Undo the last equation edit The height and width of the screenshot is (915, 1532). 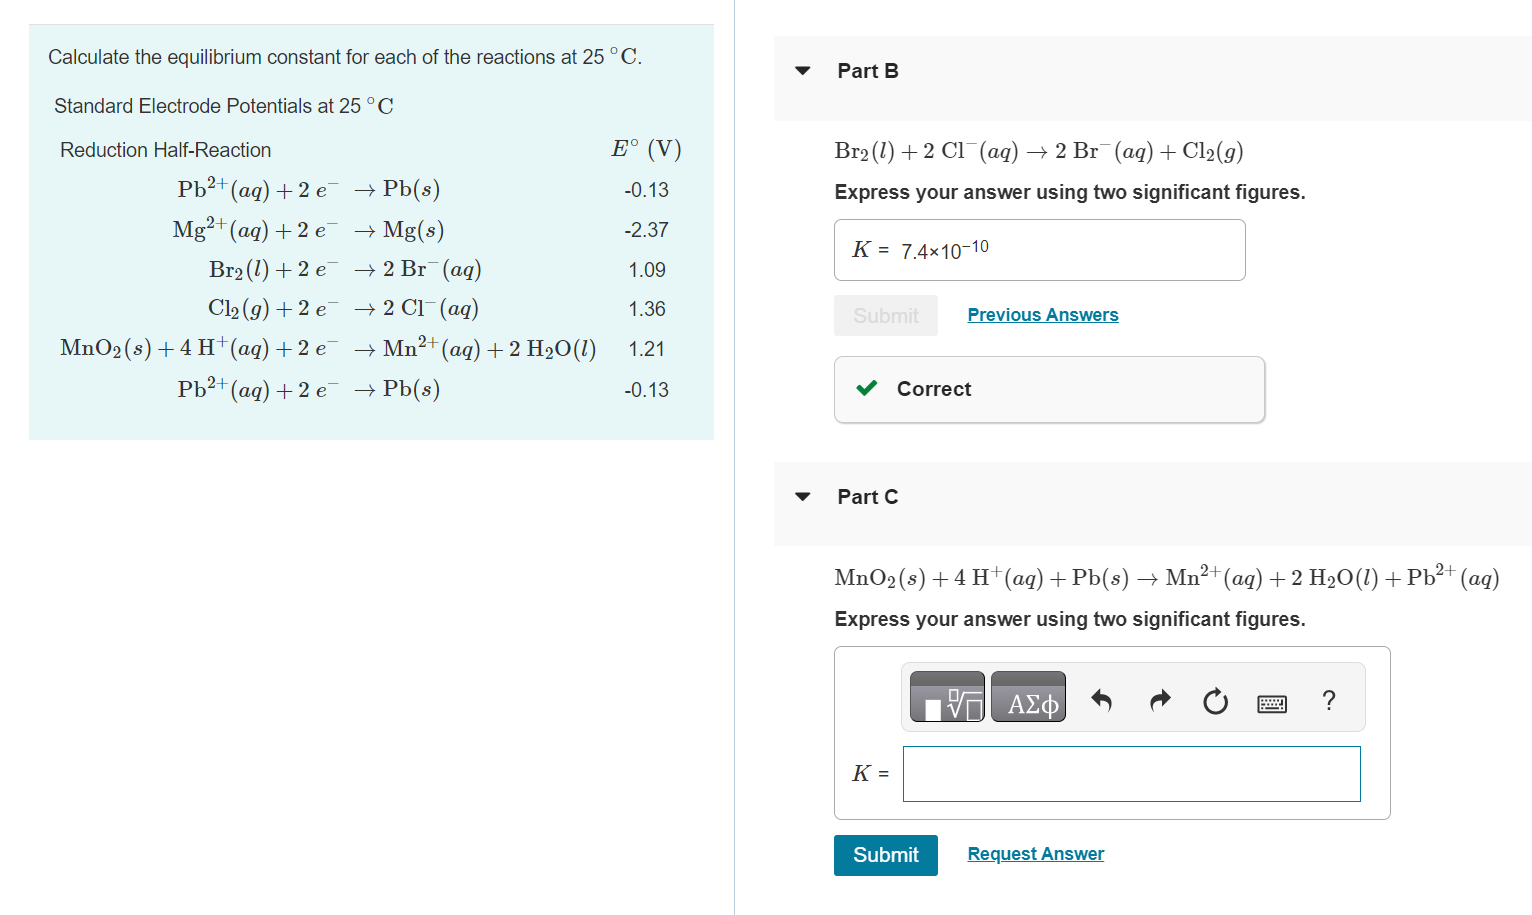click(x=1101, y=701)
